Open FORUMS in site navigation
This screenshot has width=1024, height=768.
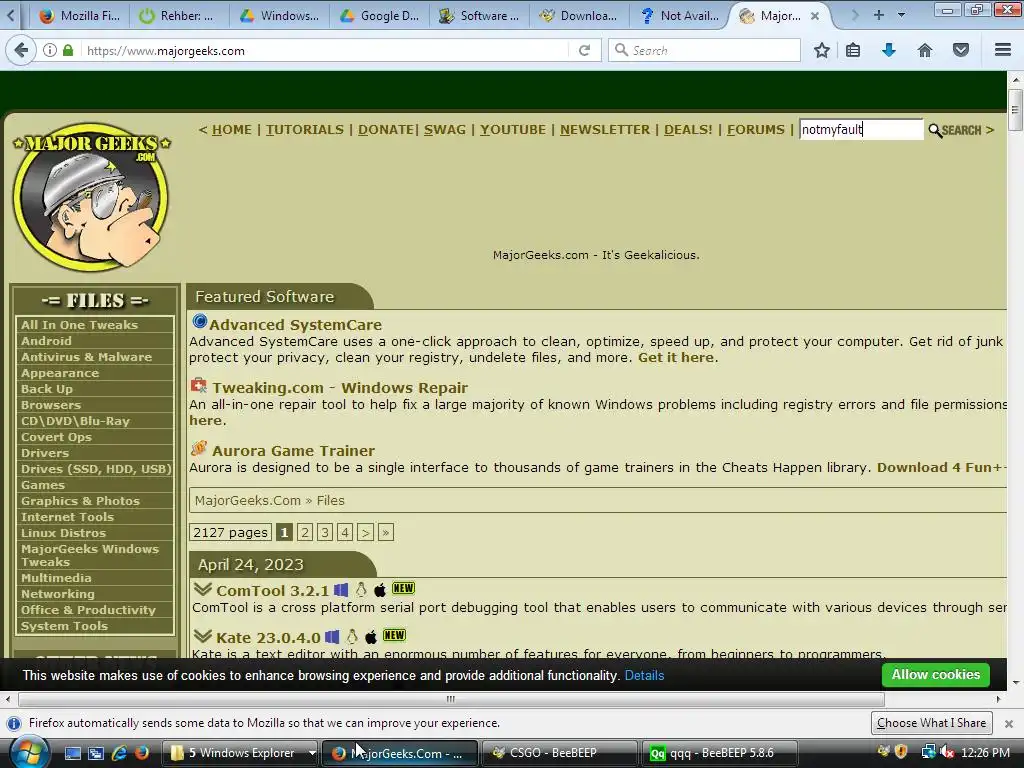tap(756, 130)
